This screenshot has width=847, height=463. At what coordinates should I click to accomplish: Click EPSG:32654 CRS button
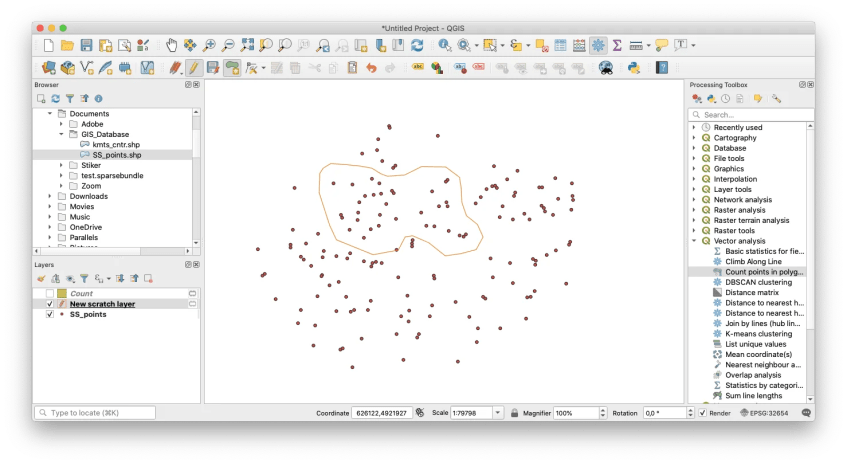point(766,413)
